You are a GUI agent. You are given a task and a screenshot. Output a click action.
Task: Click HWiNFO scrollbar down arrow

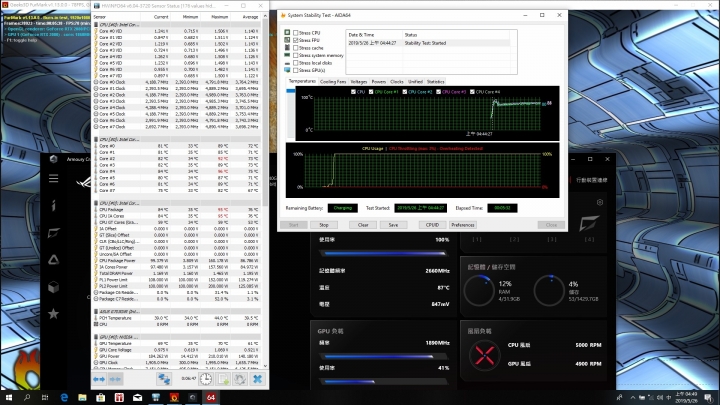click(265, 366)
